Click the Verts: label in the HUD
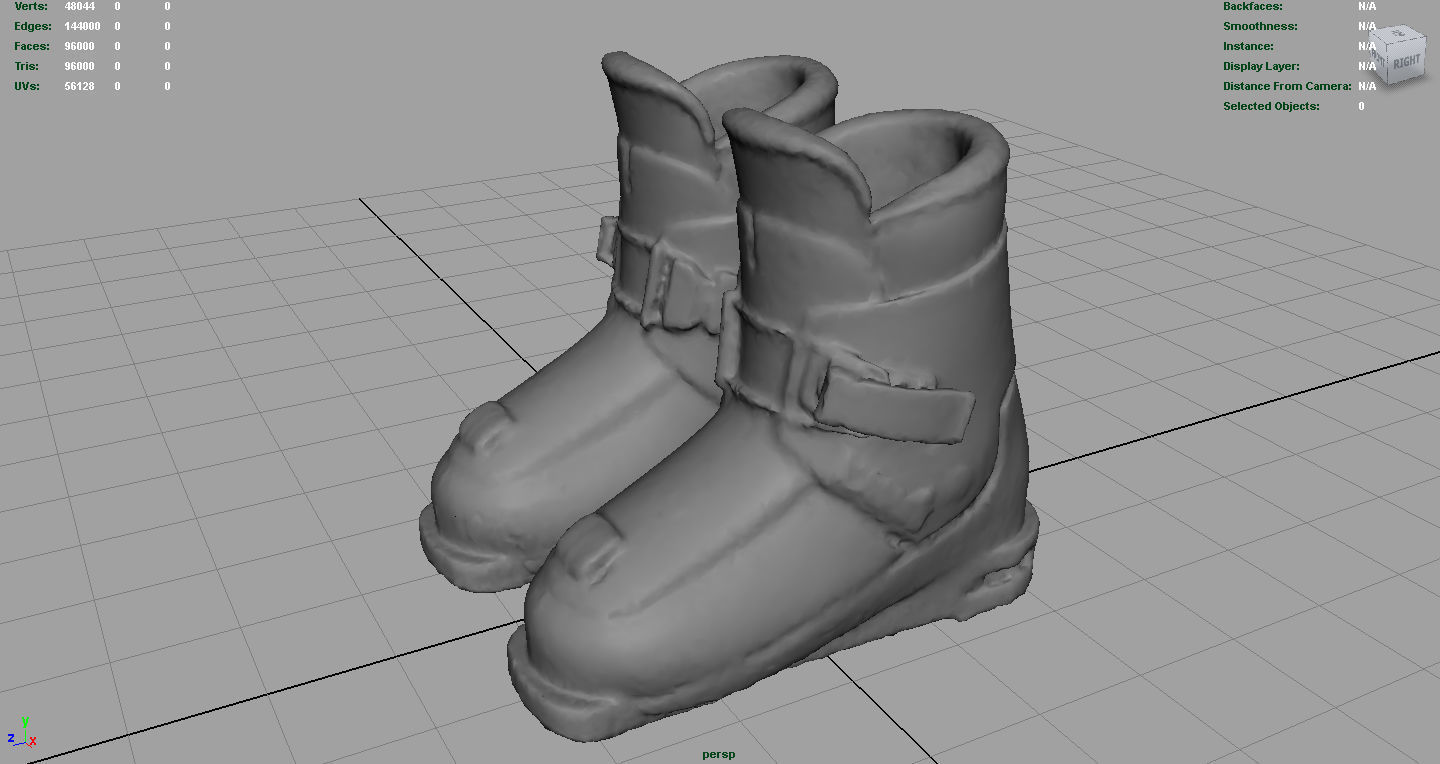The image size is (1440, 764). (x=31, y=6)
